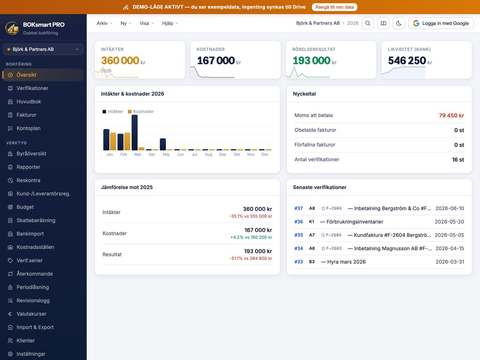Open the Arkiv menu
The height and width of the screenshot is (360, 480).
[x=104, y=23]
